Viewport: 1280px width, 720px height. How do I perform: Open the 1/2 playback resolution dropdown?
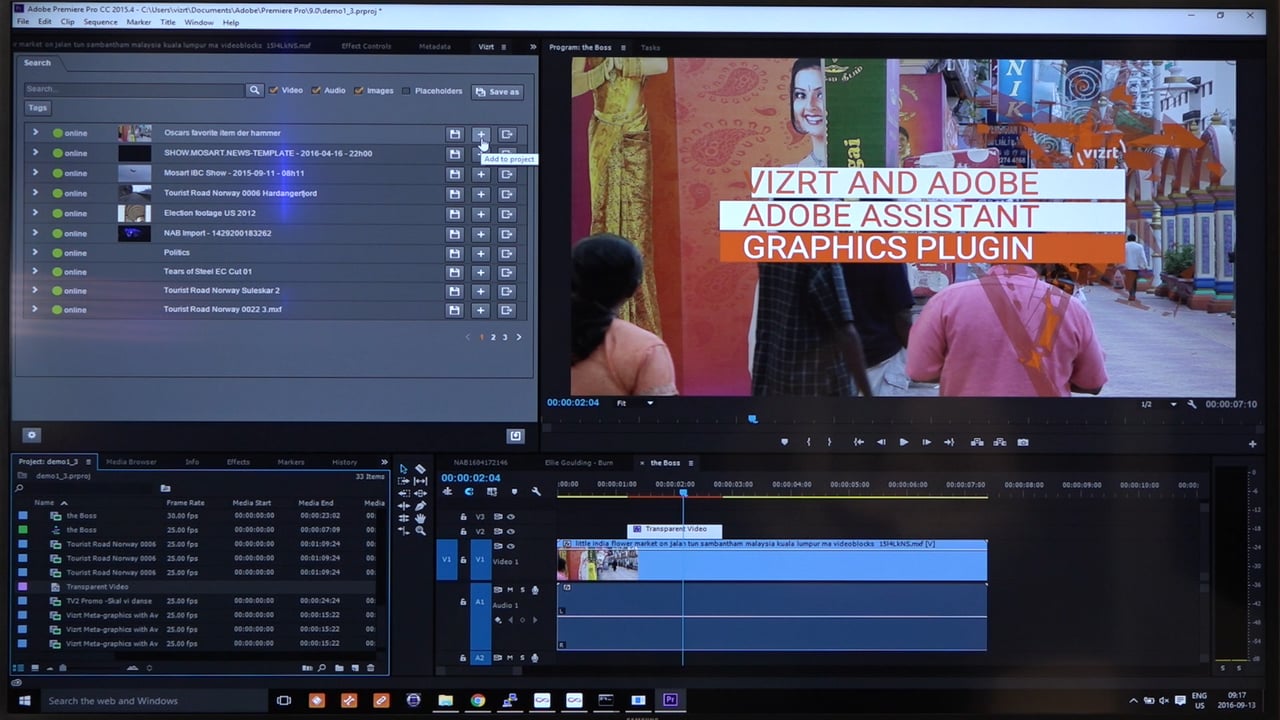tap(1174, 404)
